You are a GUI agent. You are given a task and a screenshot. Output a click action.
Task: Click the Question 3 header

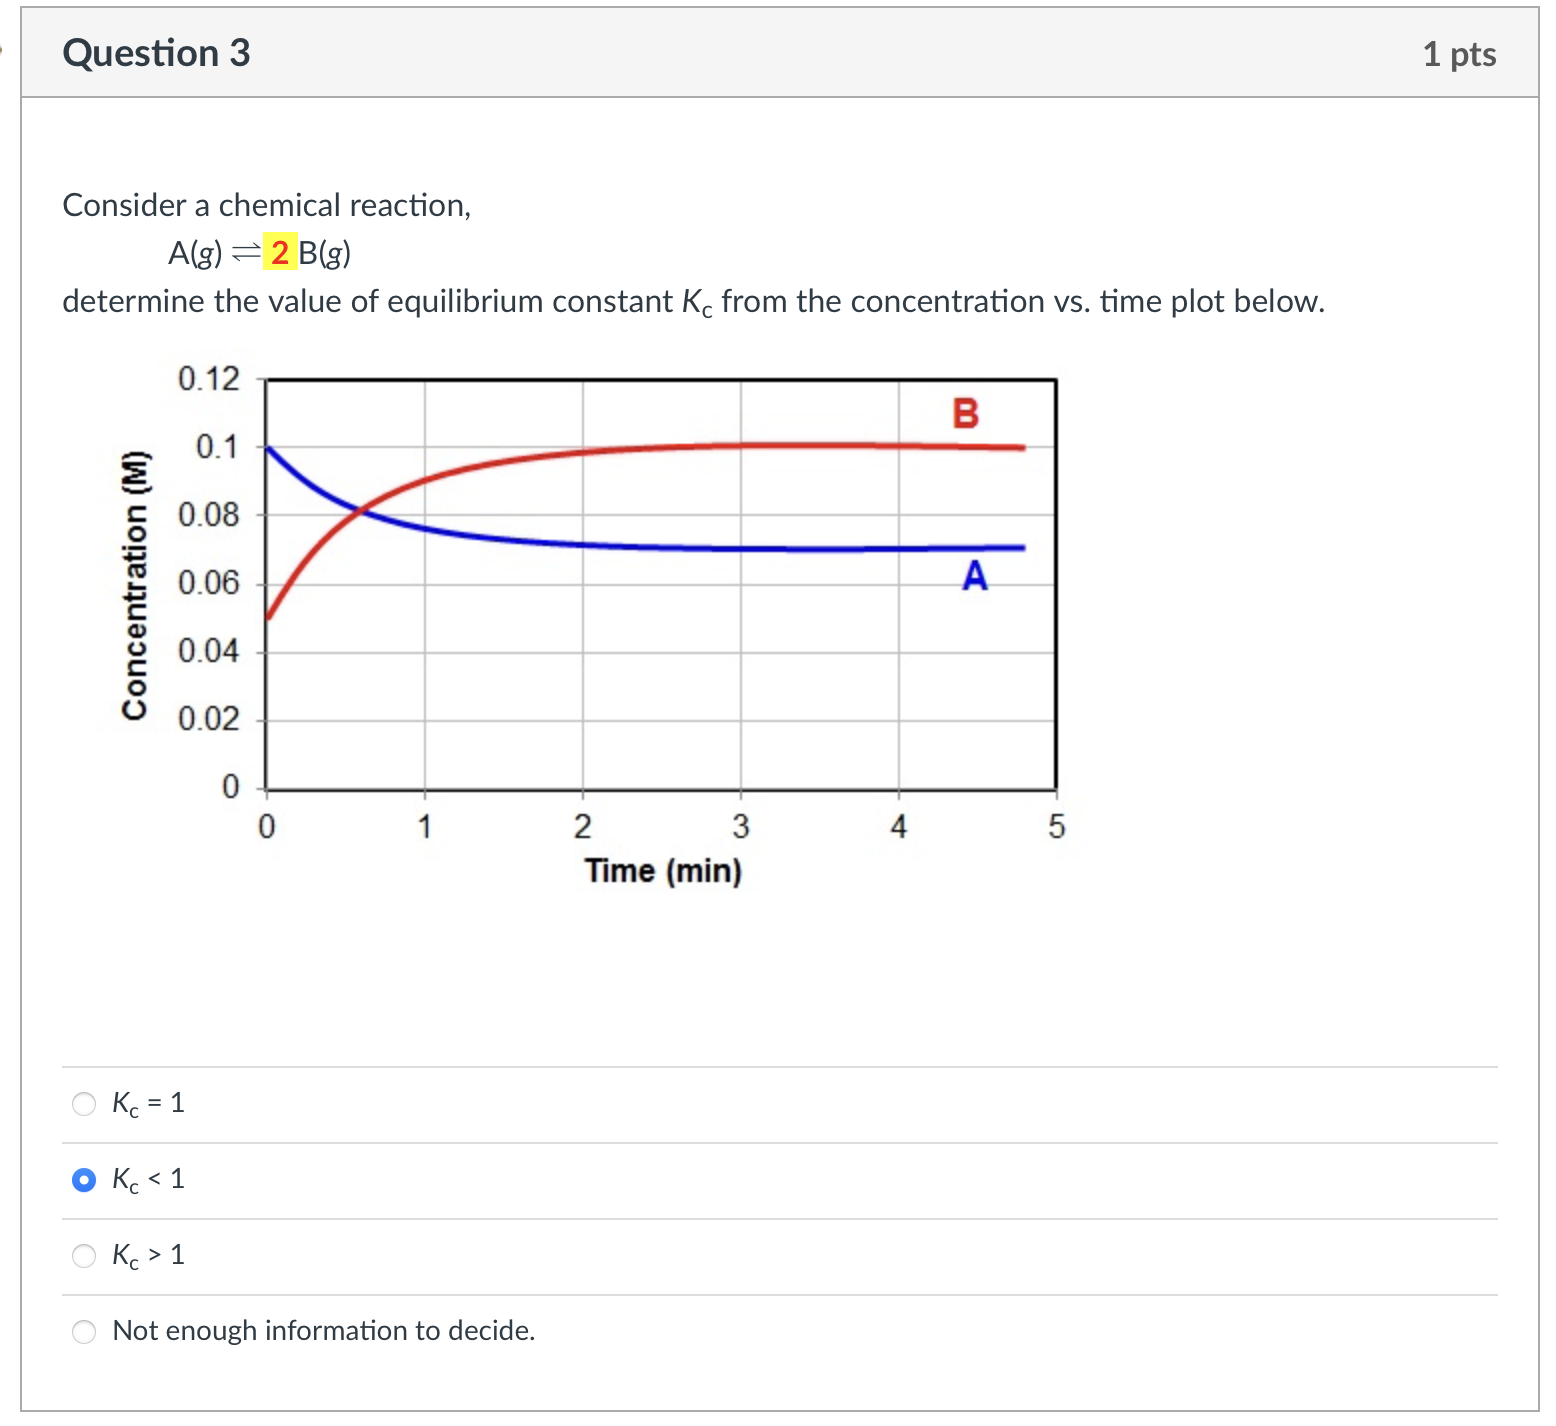point(155,52)
